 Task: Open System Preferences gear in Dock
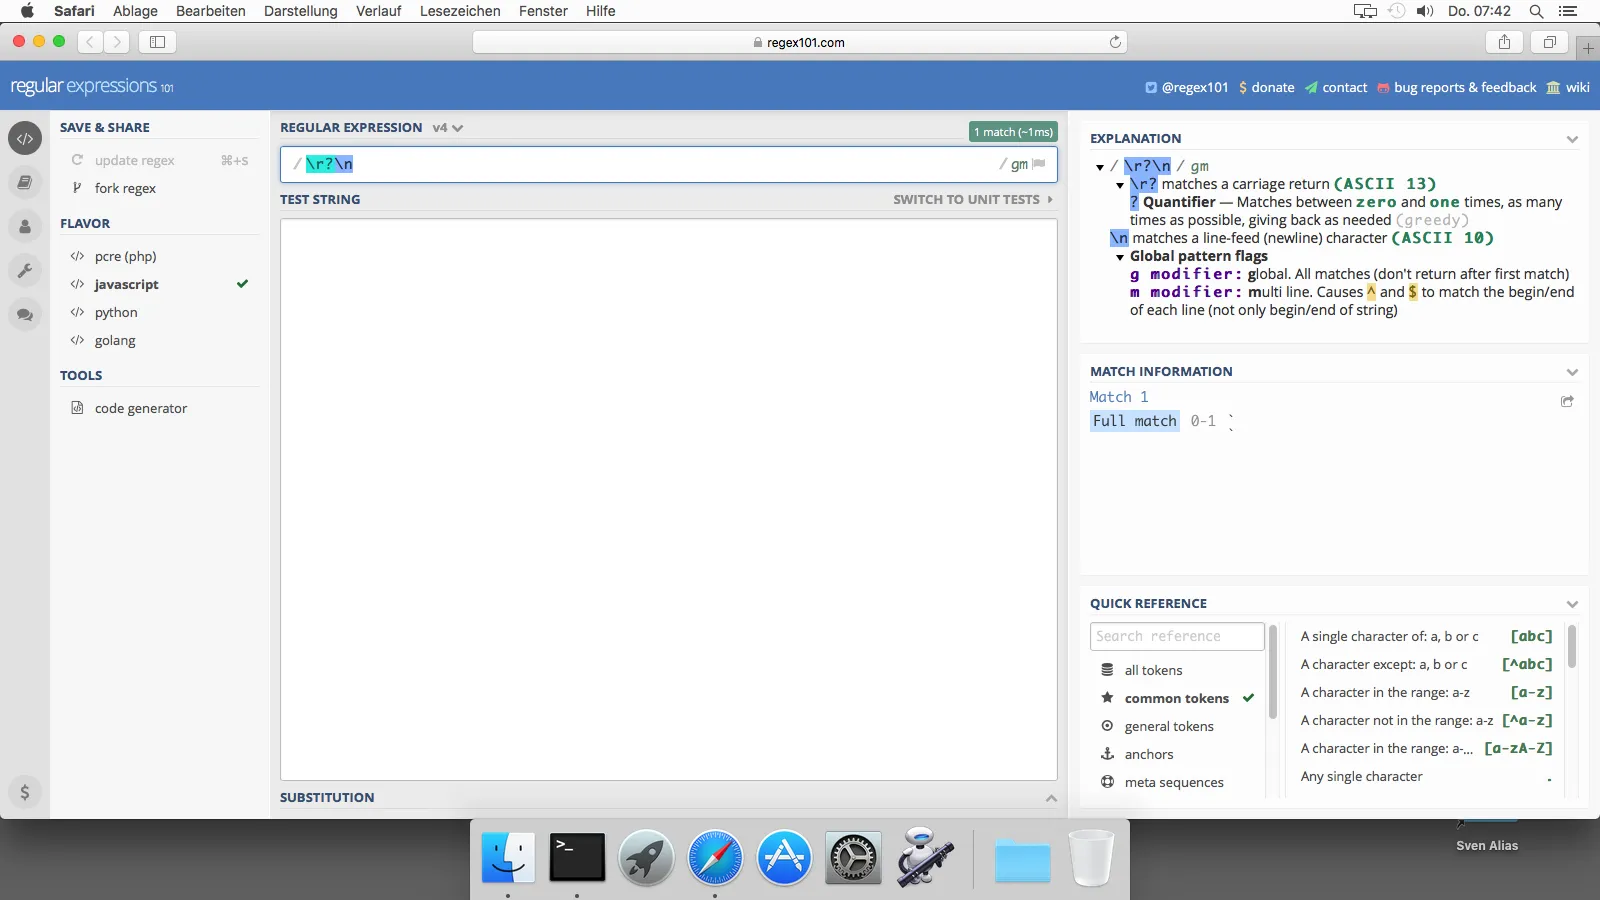(853, 857)
